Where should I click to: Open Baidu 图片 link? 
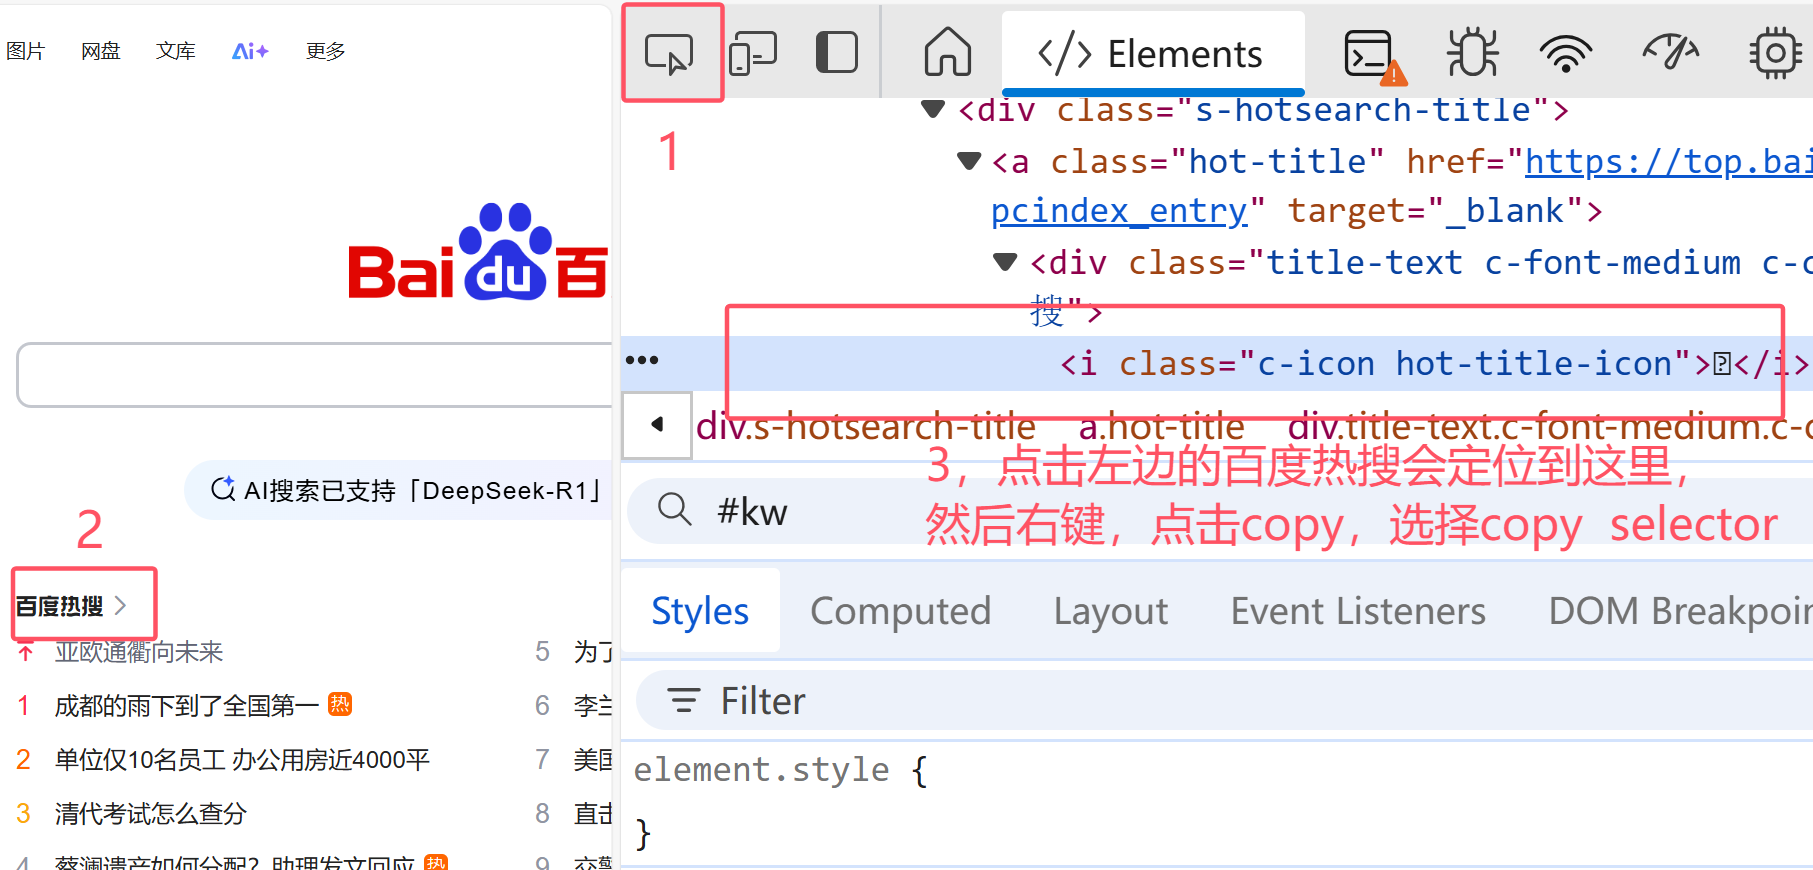(25, 51)
